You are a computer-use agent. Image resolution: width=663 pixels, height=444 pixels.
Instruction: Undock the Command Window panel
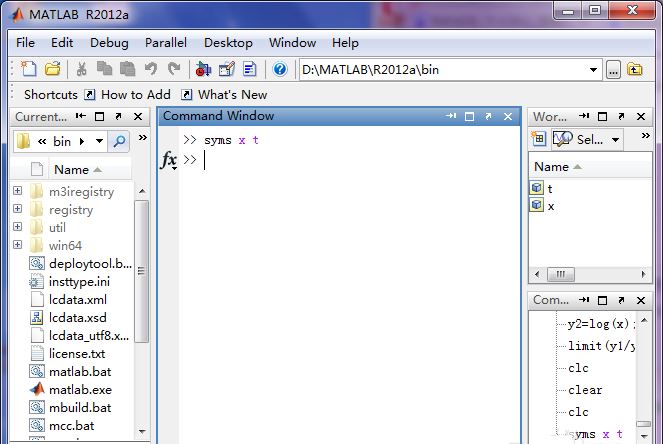[x=488, y=116]
